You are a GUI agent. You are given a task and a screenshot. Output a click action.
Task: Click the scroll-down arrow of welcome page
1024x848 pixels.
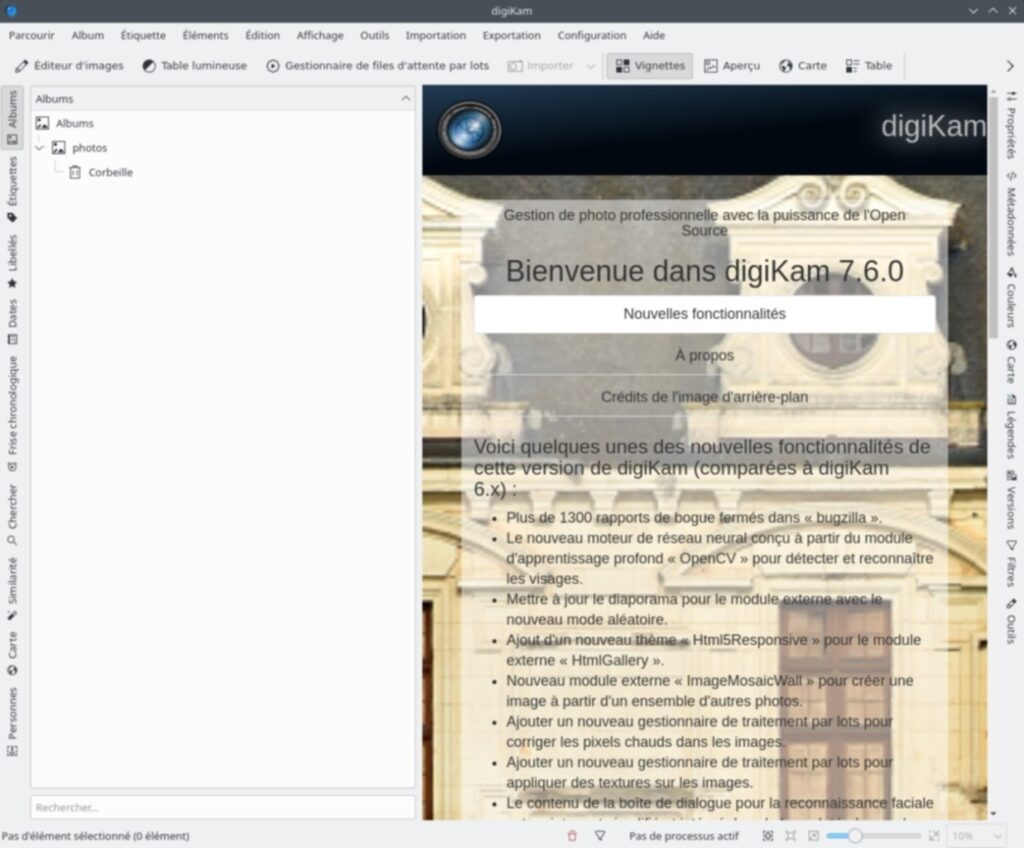tap(993, 813)
